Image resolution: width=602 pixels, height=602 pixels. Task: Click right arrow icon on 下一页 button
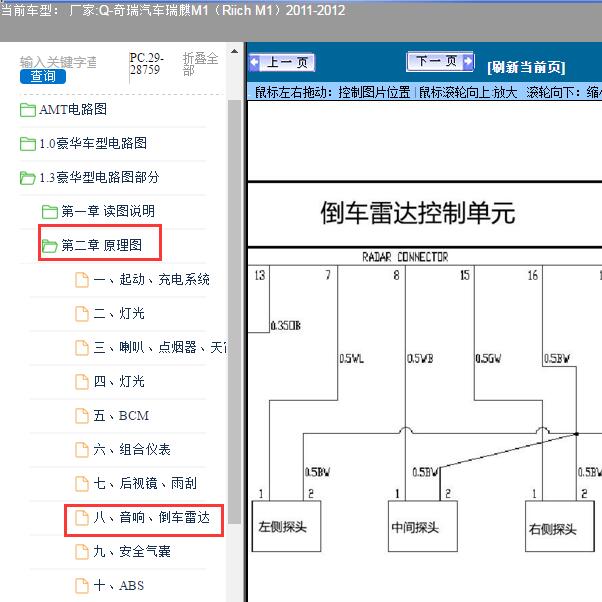point(467,61)
